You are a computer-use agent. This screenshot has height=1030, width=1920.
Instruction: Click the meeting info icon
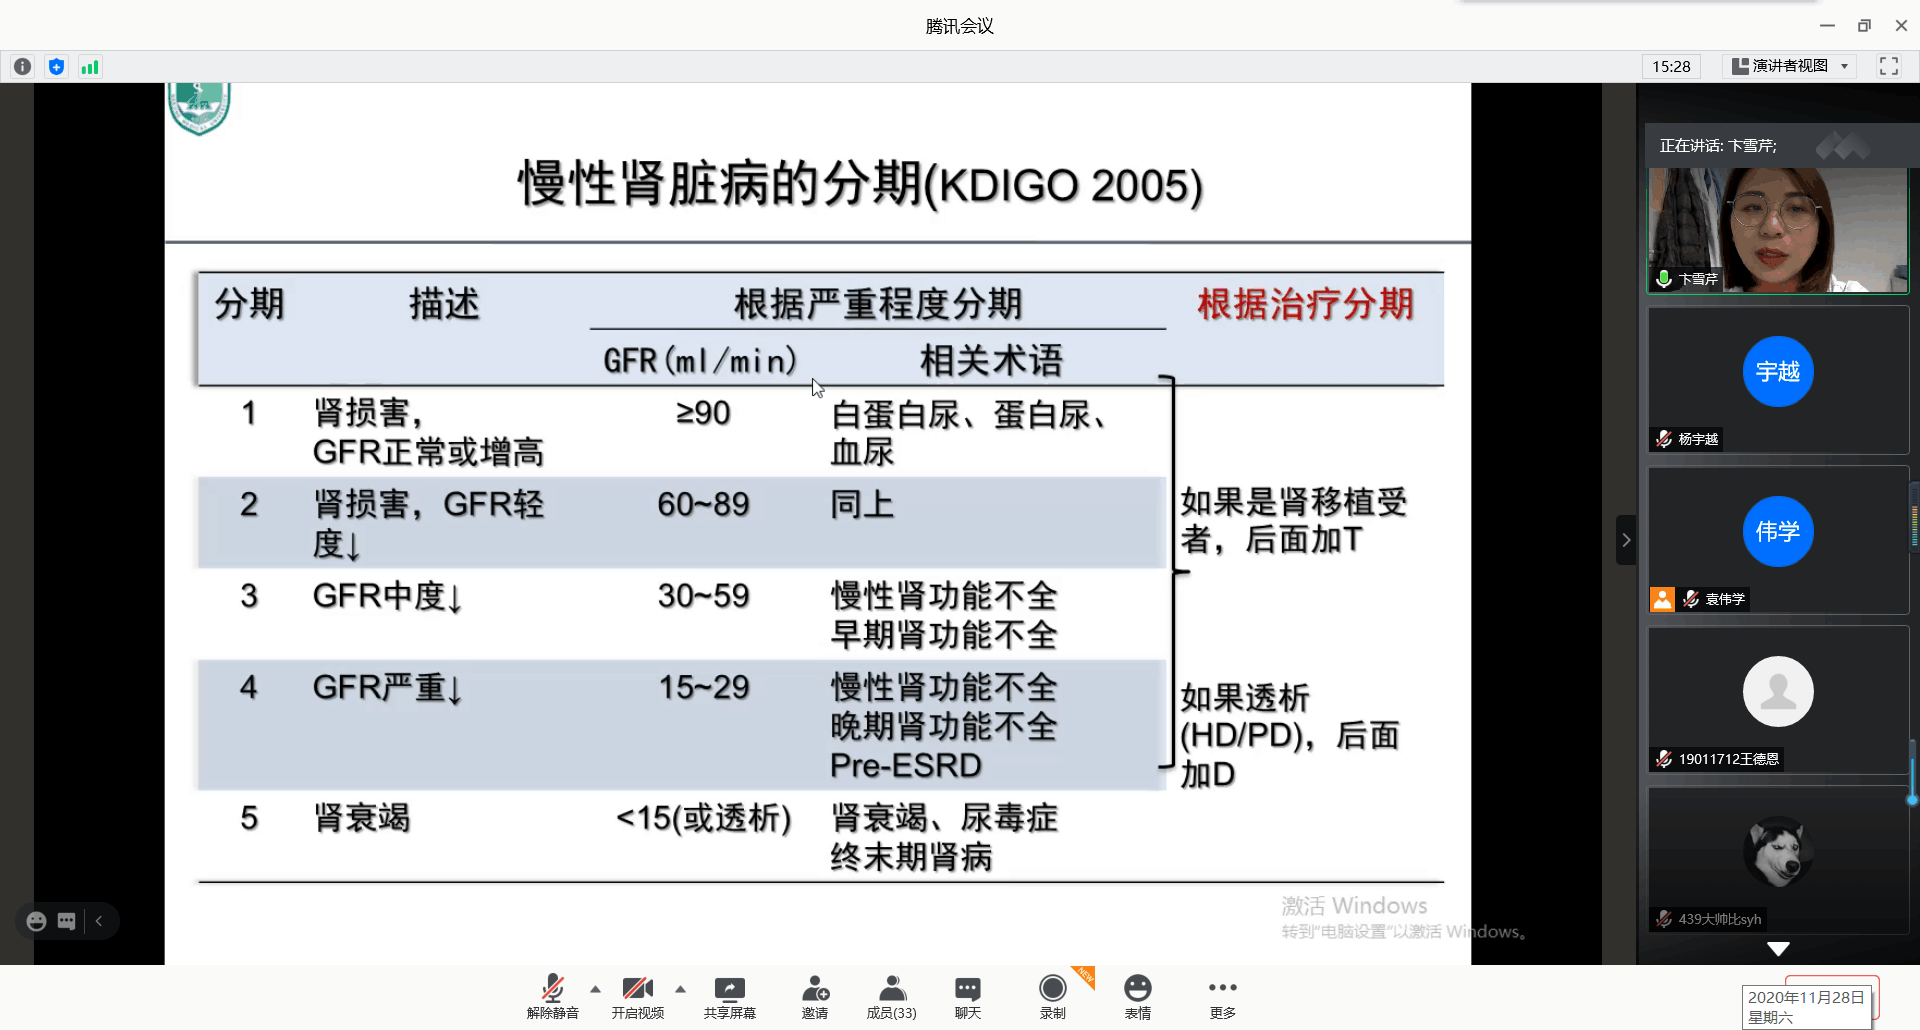22,67
